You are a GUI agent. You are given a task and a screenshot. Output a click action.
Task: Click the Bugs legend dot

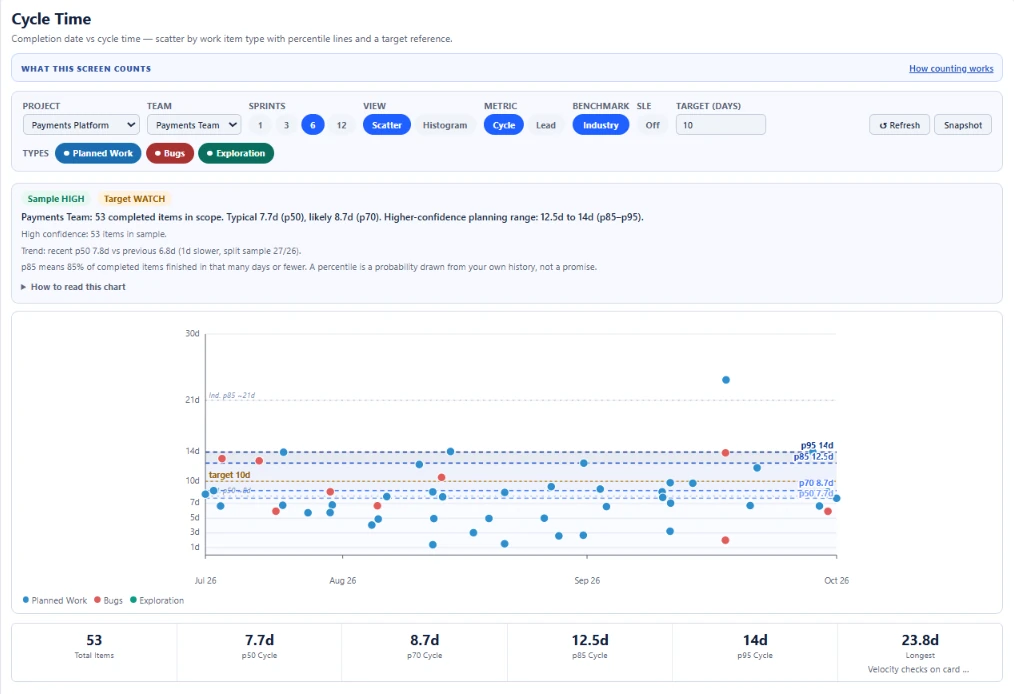pyautogui.click(x=97, y=600)
